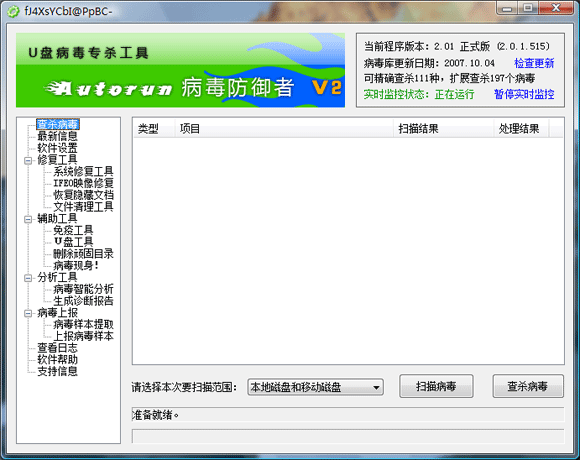Open 删除顽固目录 tool
The width and height of the screenshot is (580, 460).
point(83,254)
